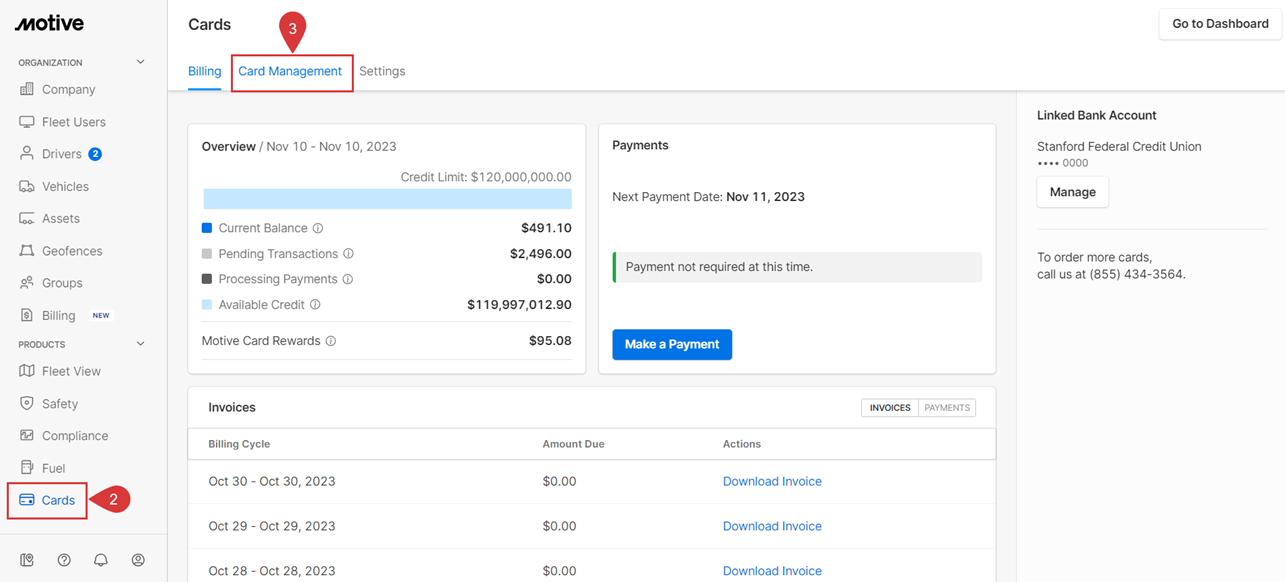1285x582 pixels.
Task: Click the Motive Card Rewards info icon
Action: [331, 341]
